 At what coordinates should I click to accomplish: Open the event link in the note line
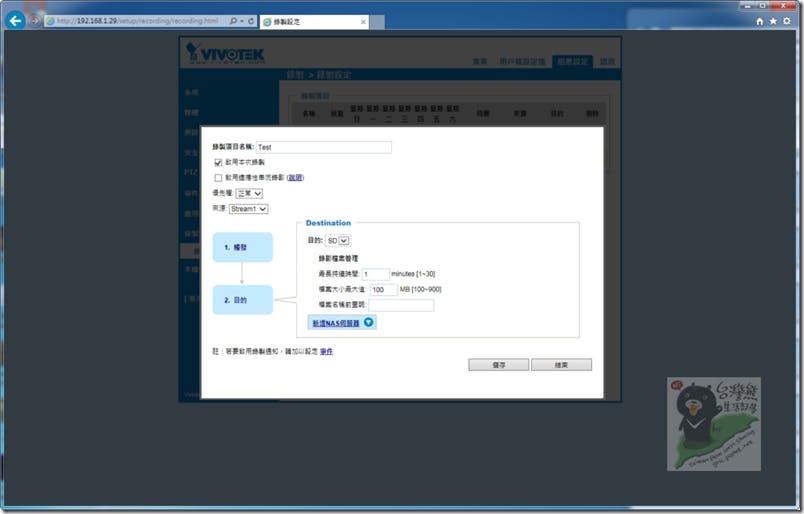(327, 351)
